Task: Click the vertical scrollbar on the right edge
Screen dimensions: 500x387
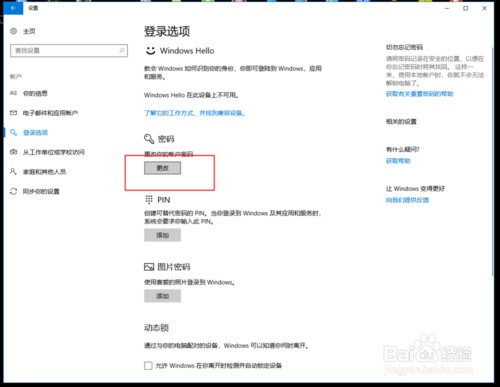Action: point(492,161)
